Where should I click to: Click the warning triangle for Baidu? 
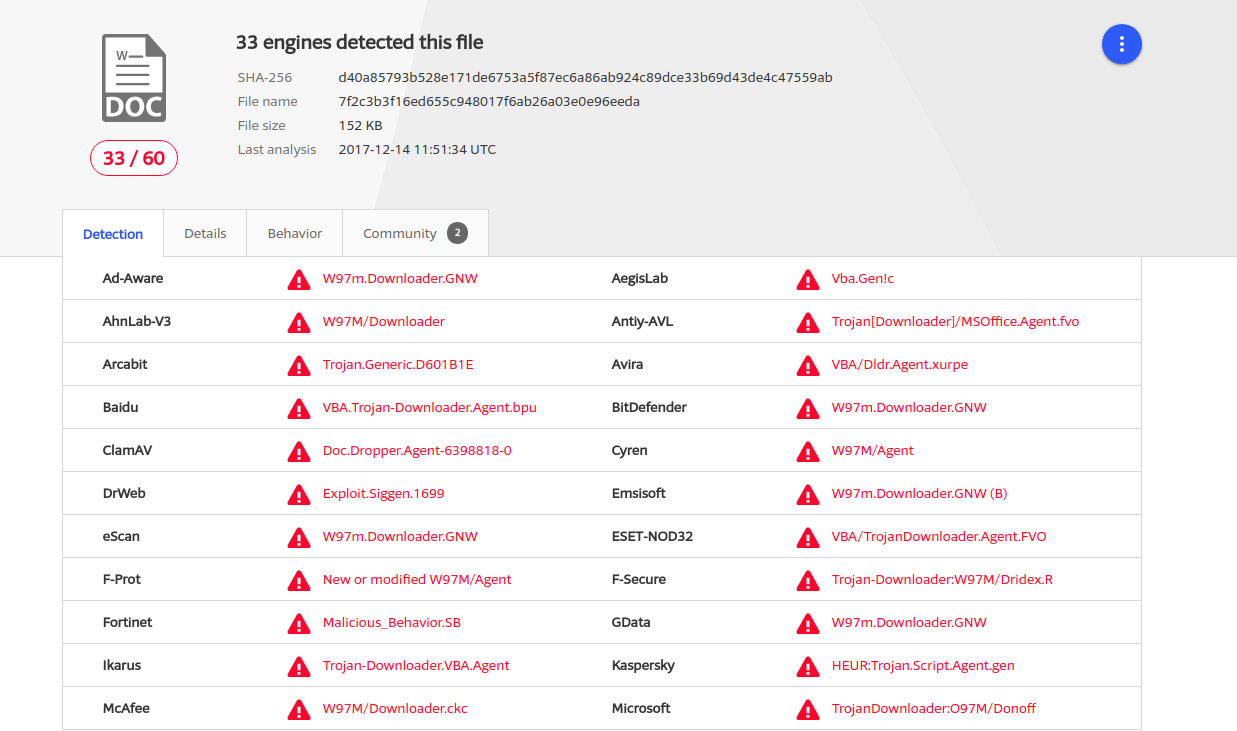[299, 408]
